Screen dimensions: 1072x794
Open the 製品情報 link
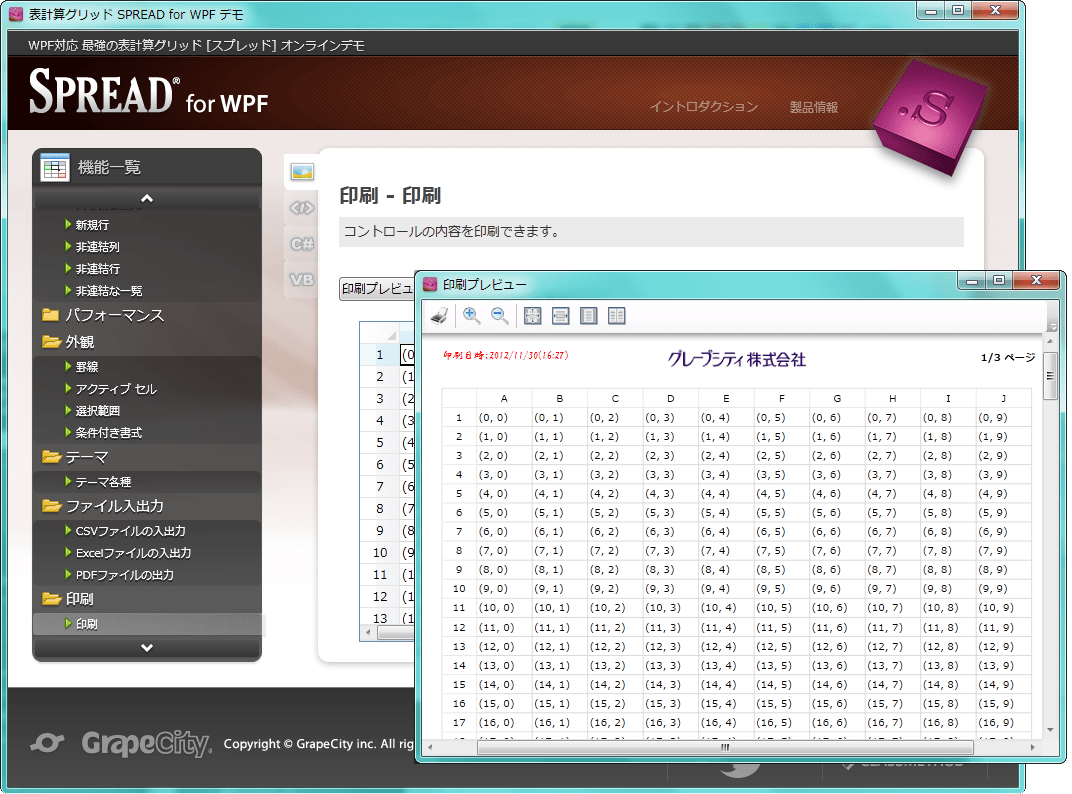(x=813, y=107)
